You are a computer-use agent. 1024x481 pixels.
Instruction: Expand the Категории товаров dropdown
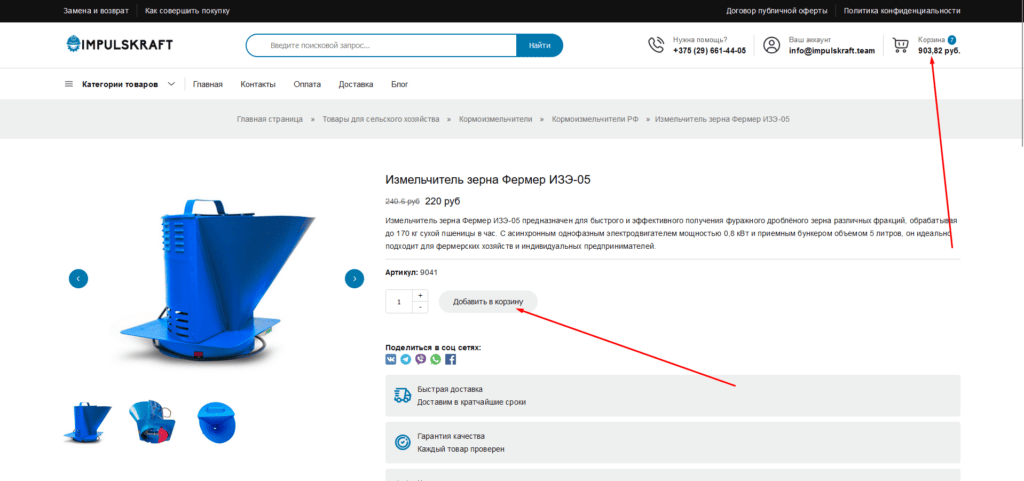point(121,84)
